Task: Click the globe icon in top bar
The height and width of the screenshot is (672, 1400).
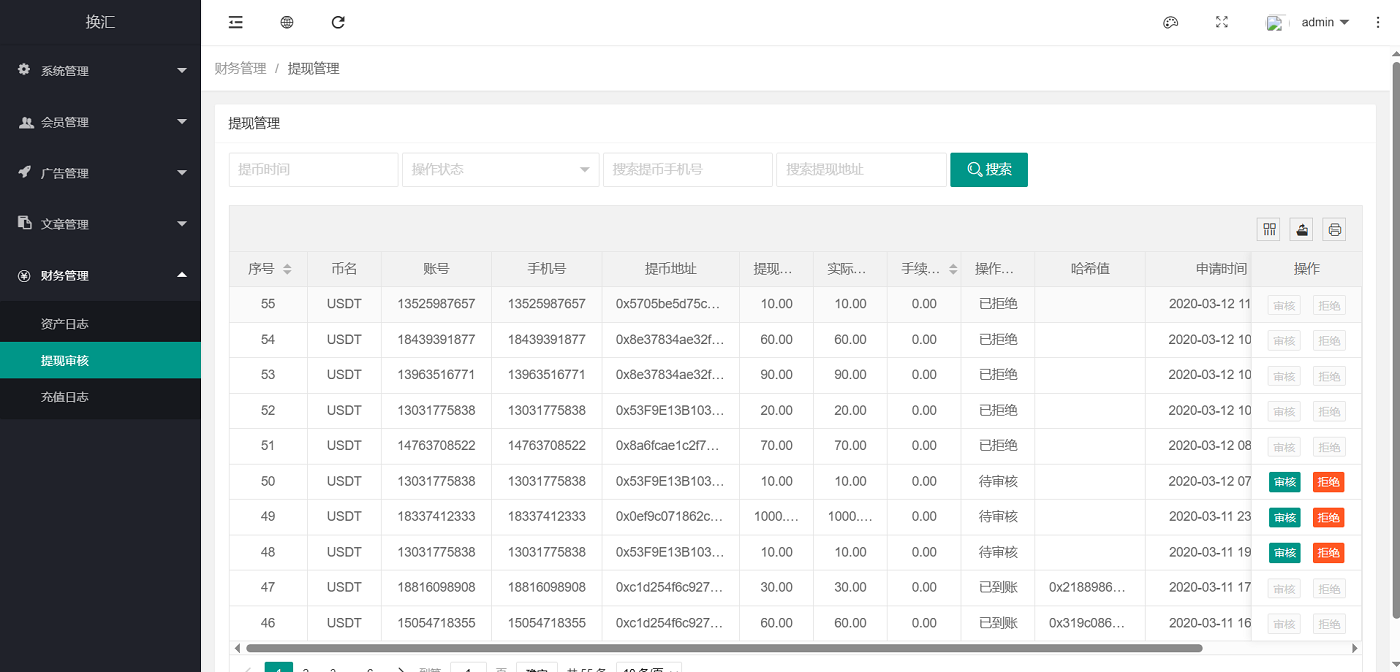Action: tap(287, 22)
